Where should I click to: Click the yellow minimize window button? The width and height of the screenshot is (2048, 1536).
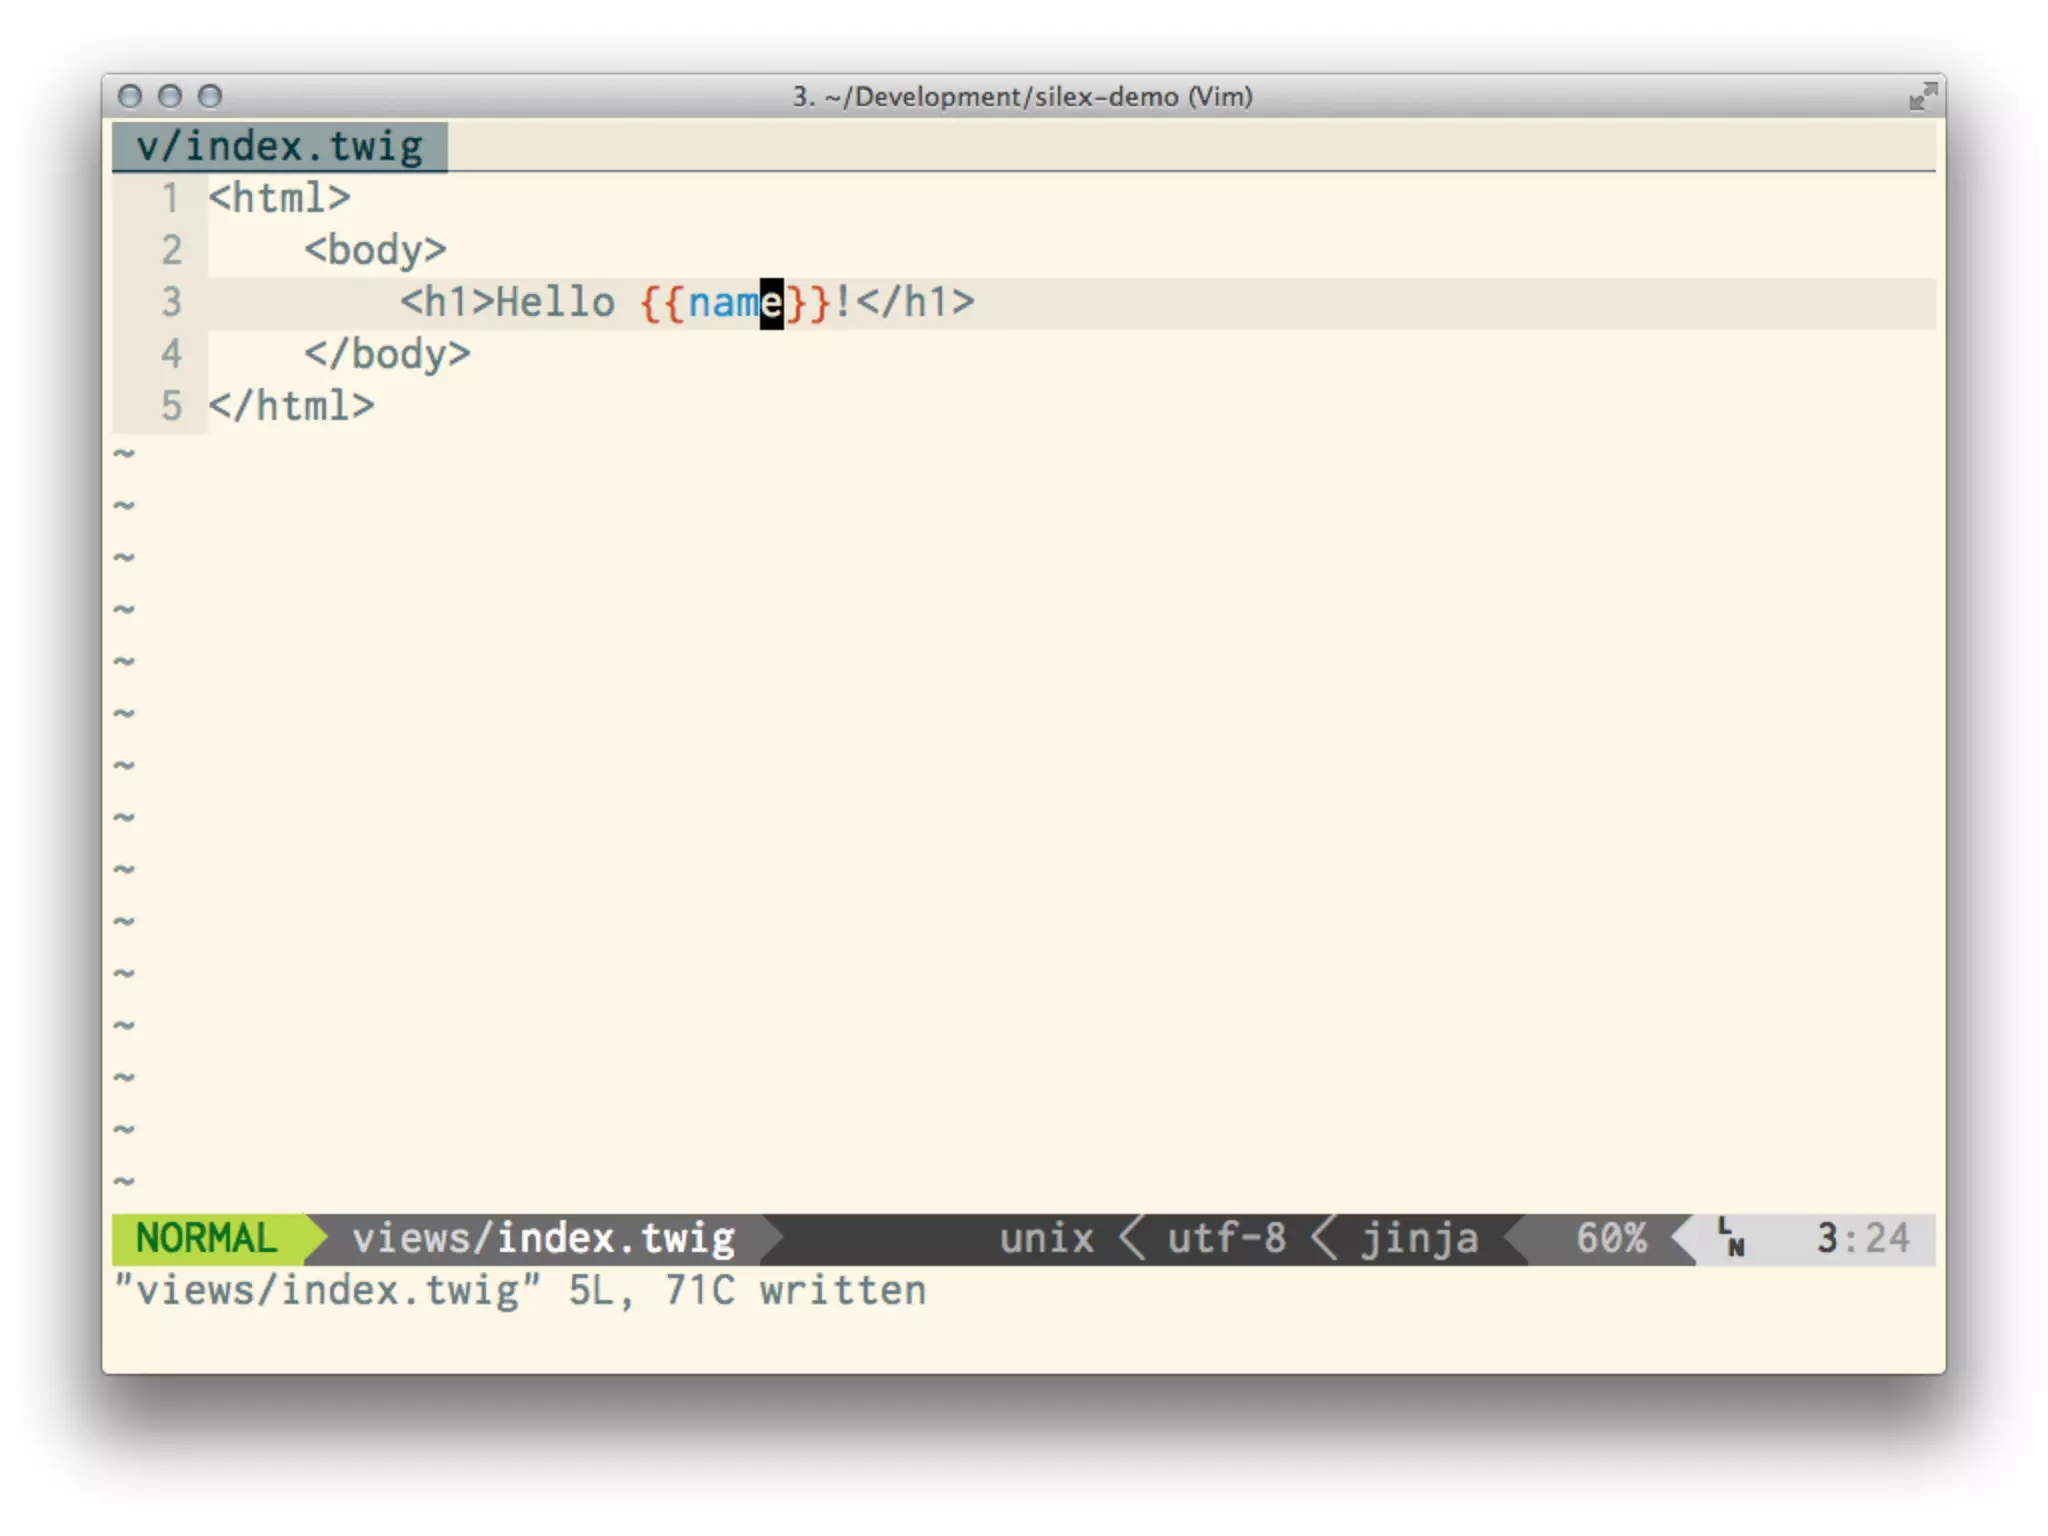click(170, 96)
